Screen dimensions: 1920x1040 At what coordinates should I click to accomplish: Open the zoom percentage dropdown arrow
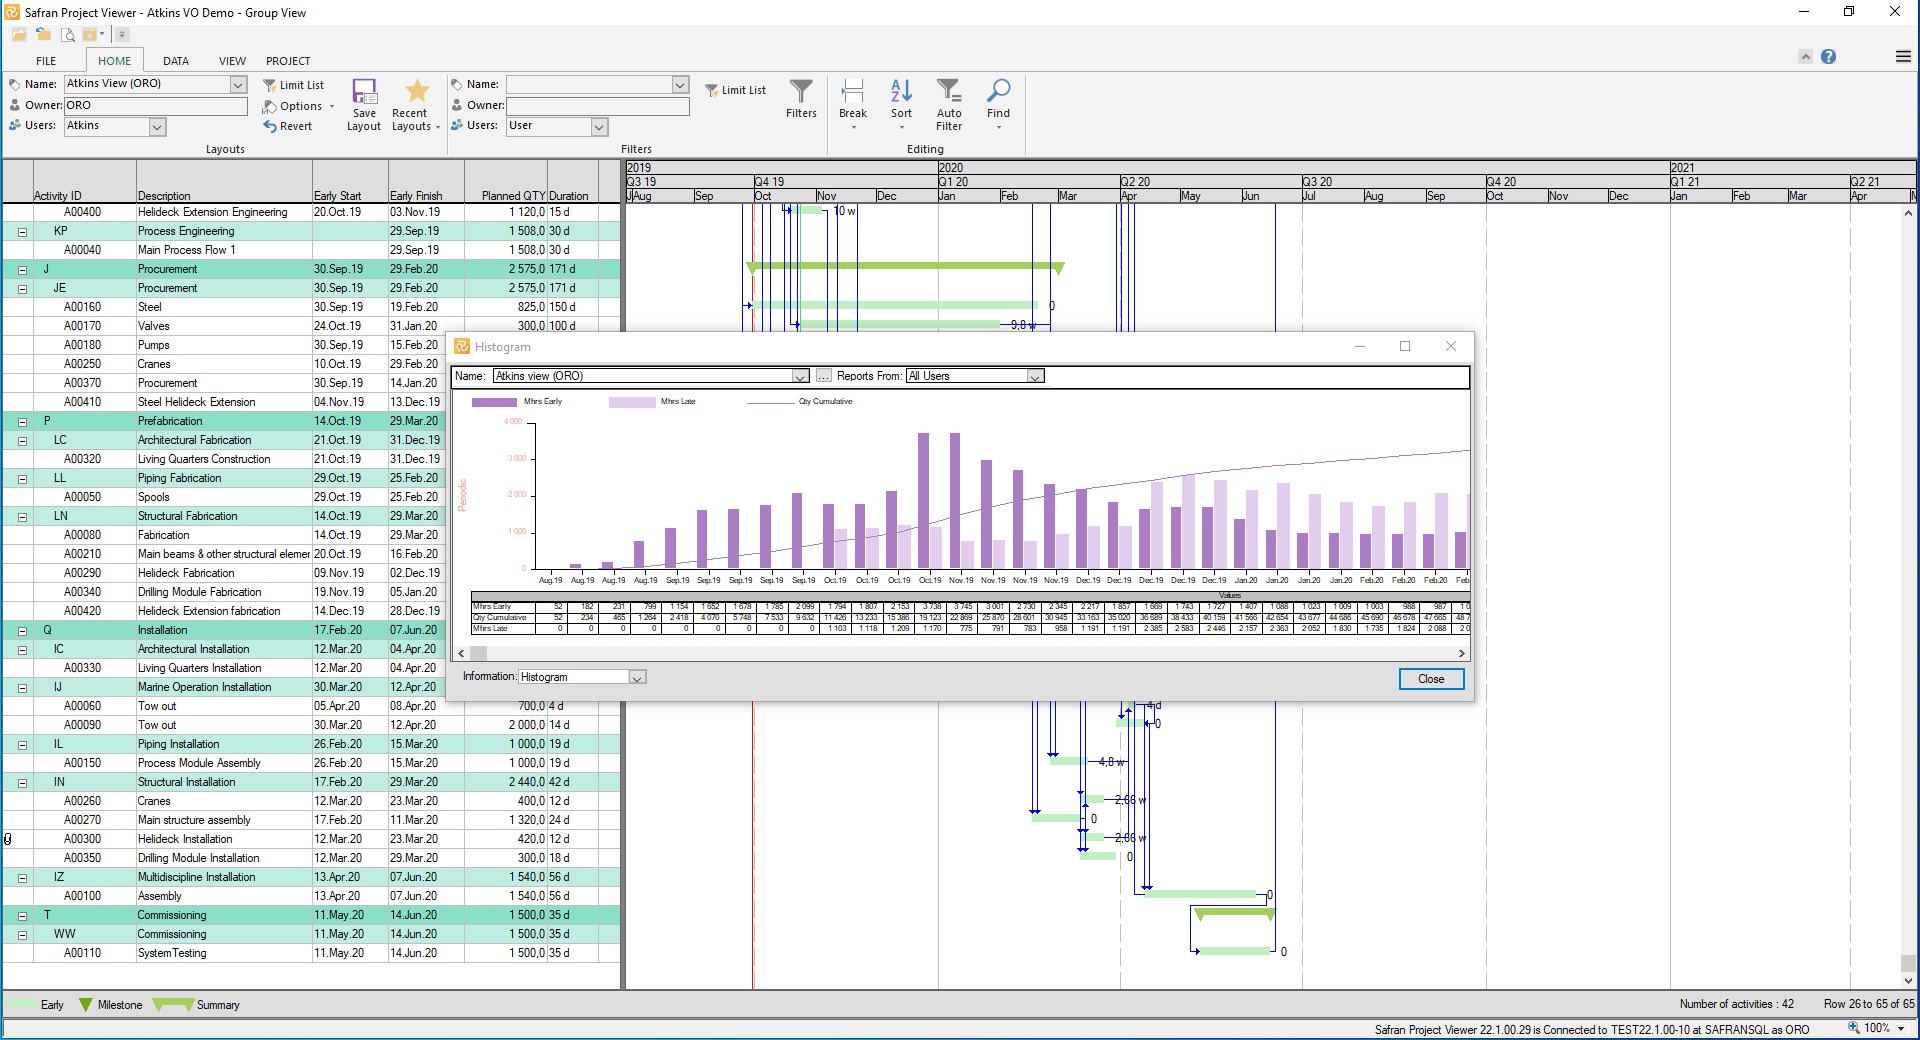click(x=1901, y=1028)
